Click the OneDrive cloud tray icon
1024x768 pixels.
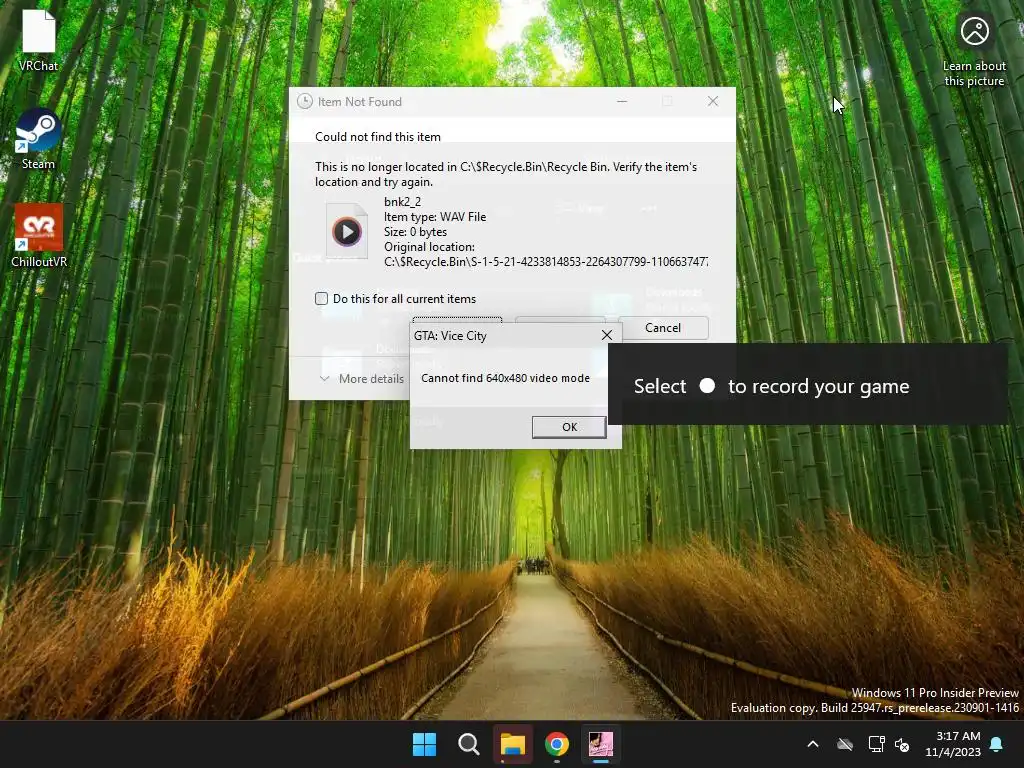point(845,744)
